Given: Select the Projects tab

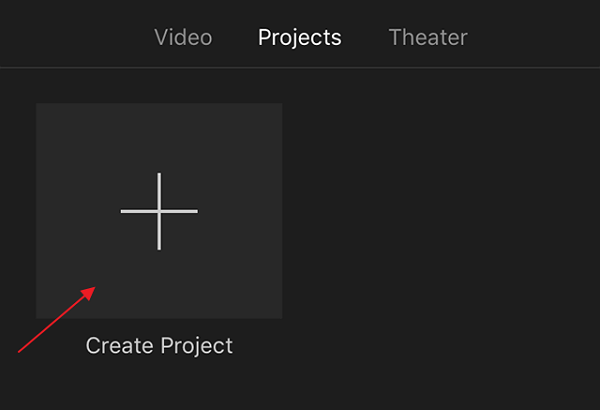Looking at the screenshot, I should (x=299, y=38).
